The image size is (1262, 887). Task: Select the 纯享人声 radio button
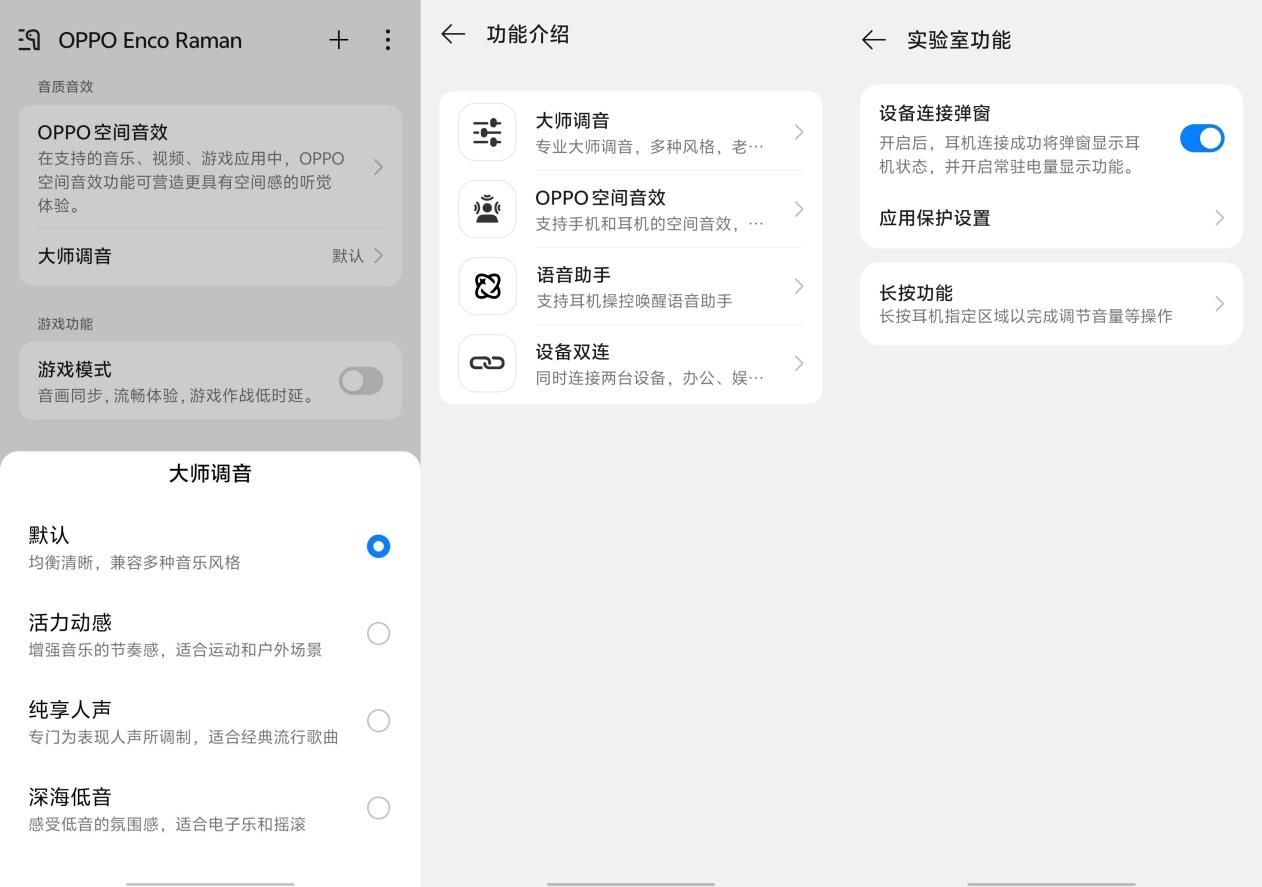378,720
